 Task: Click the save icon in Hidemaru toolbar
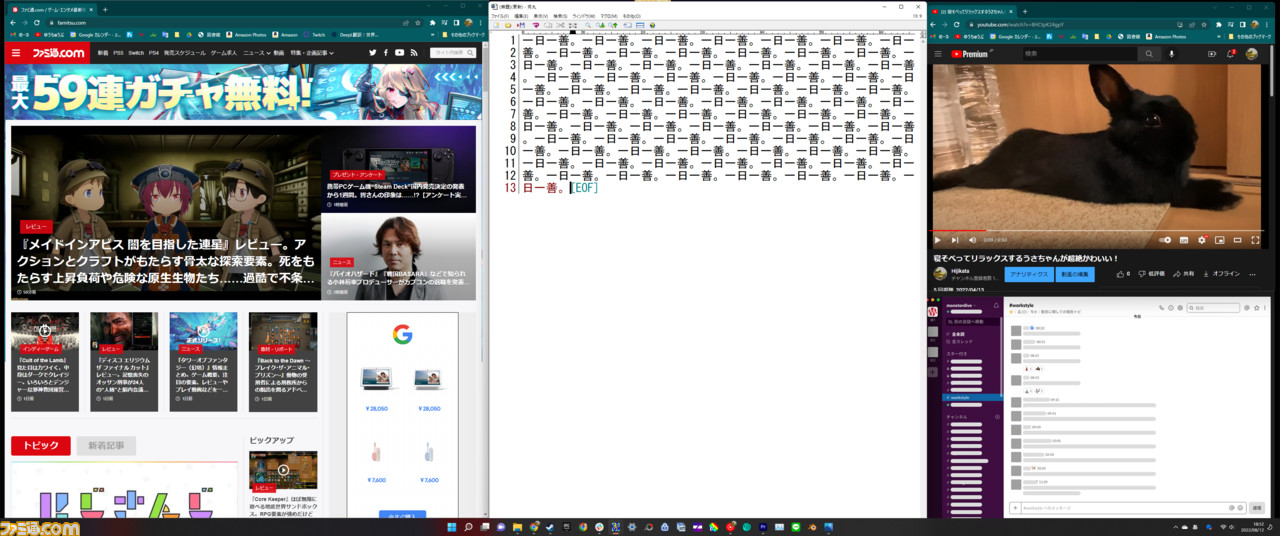coord(521,25)
